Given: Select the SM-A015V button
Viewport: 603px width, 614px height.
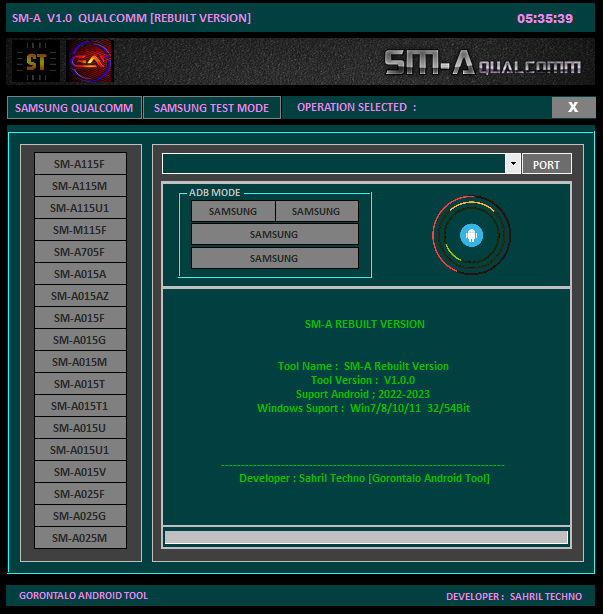Looking at the screenshot, I should 80,472.
